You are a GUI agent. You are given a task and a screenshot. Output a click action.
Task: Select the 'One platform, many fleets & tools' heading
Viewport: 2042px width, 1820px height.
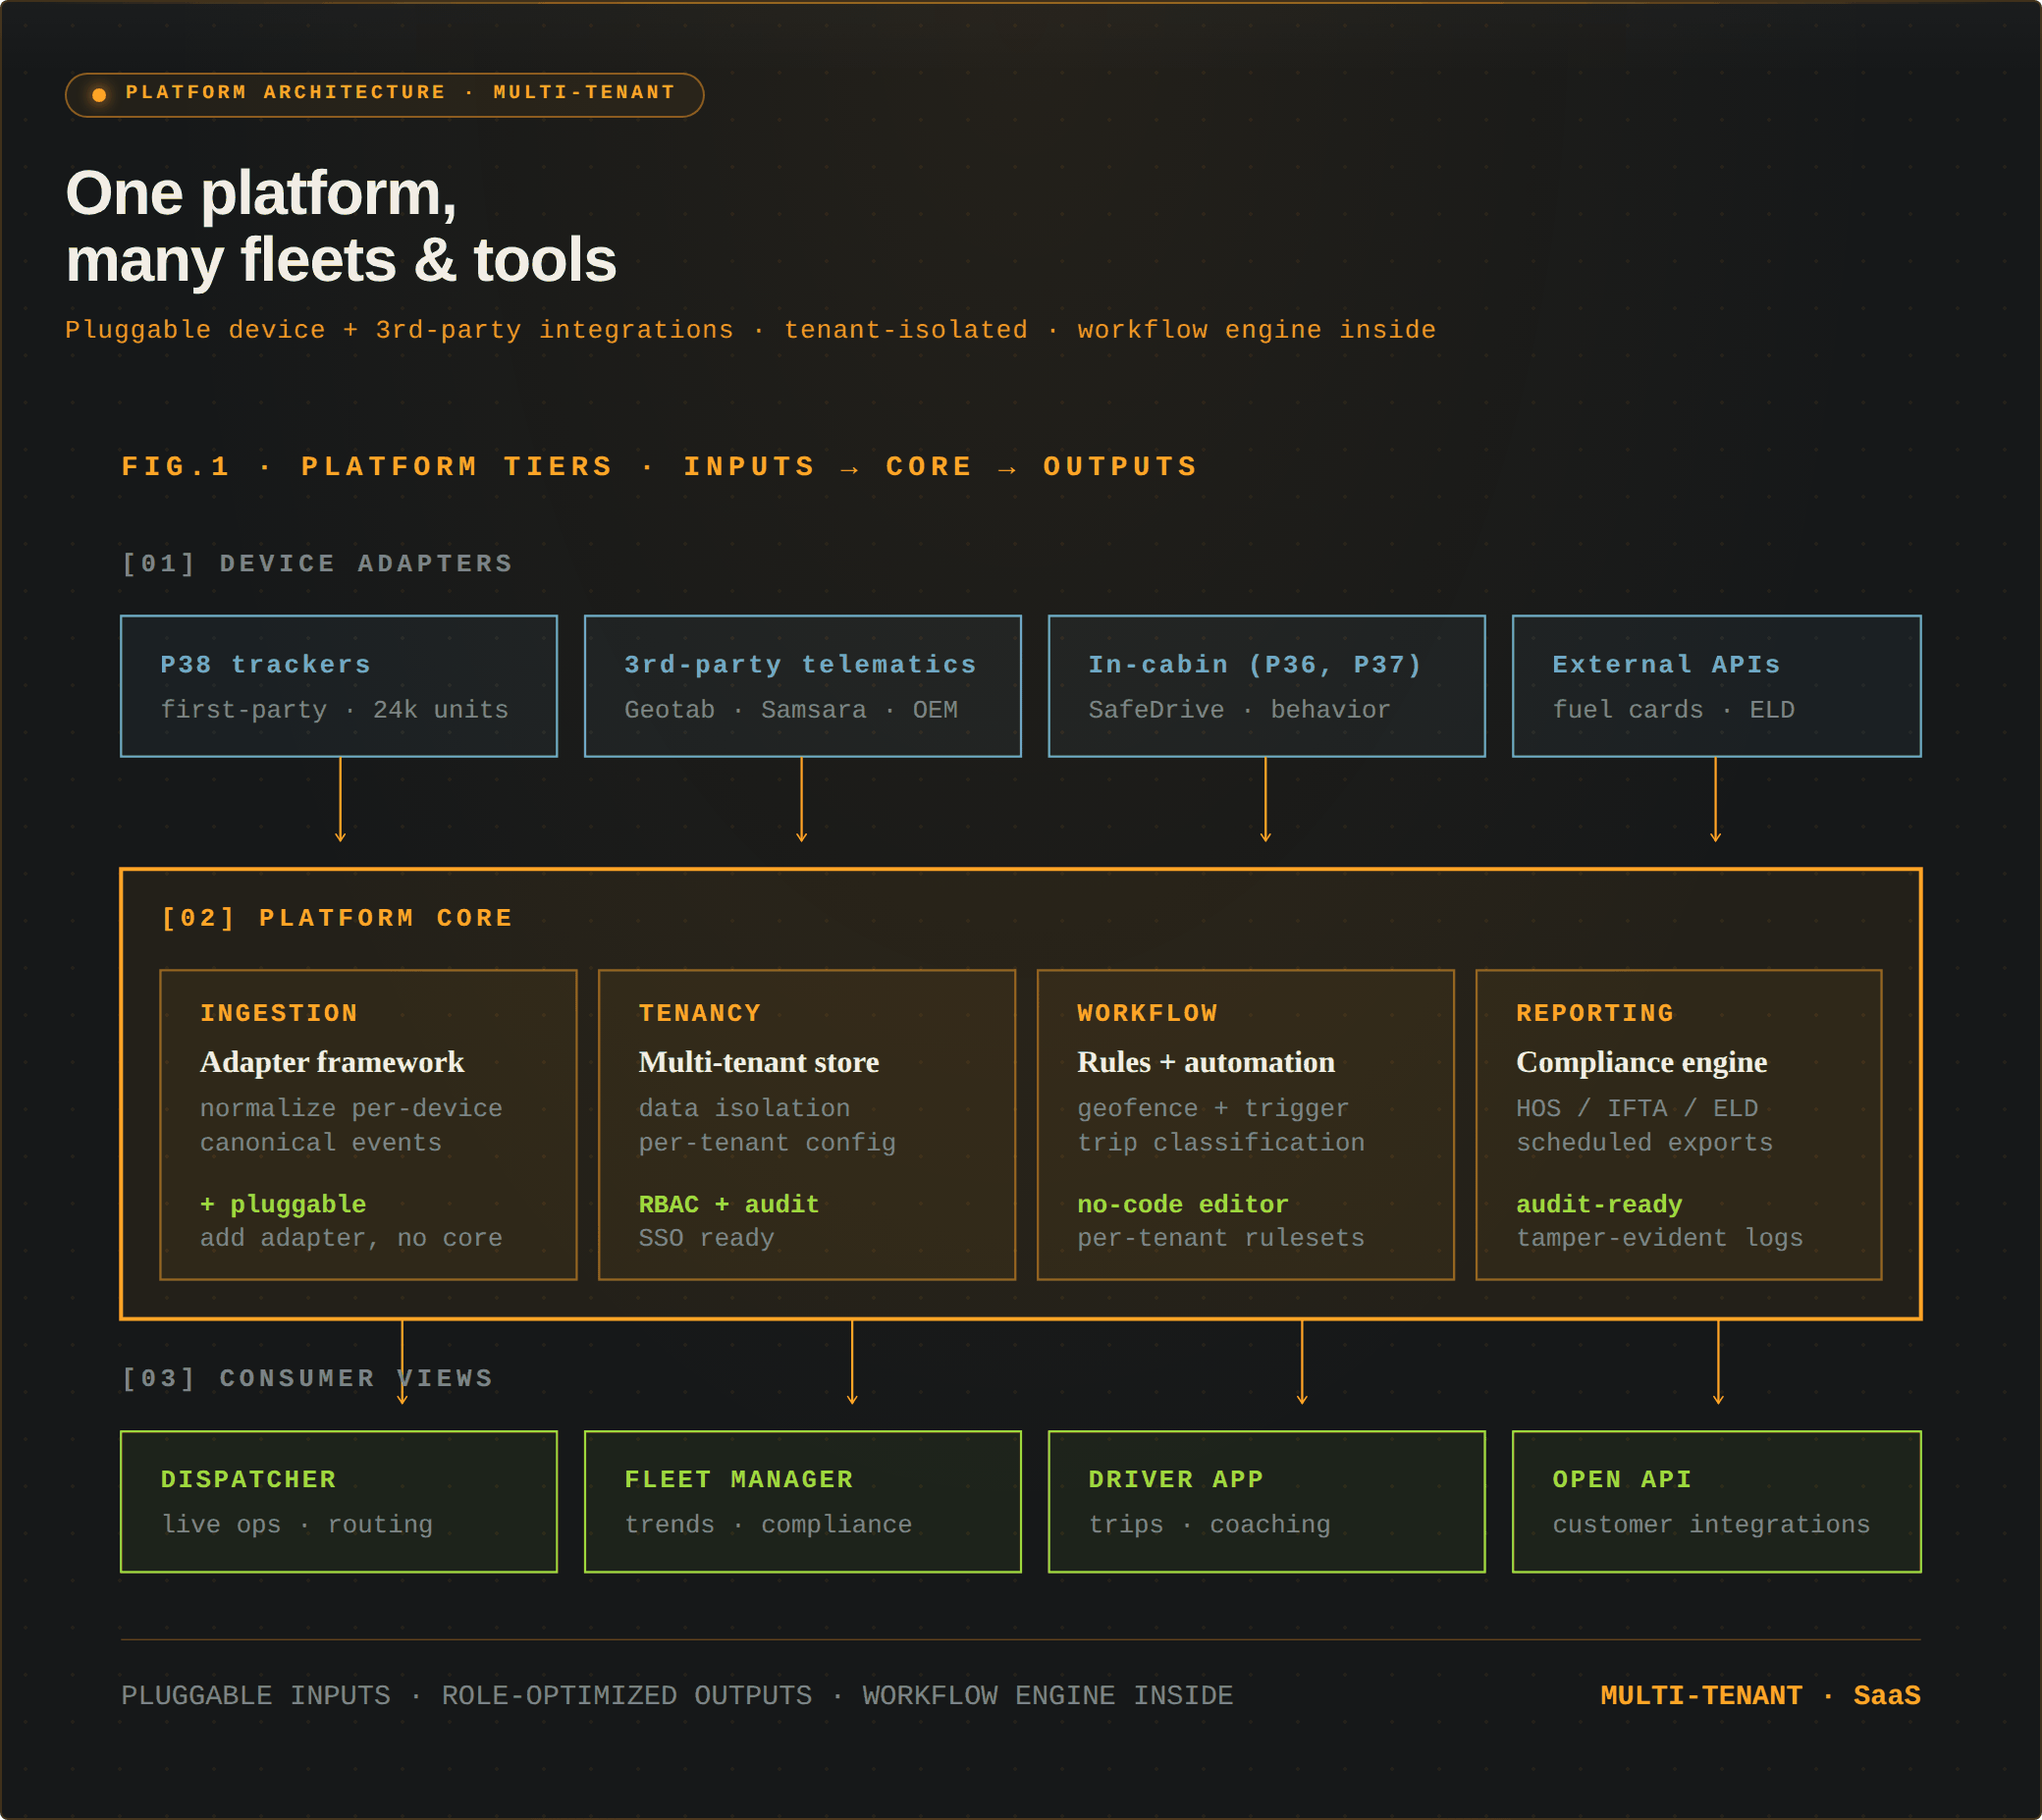point(341,226)
